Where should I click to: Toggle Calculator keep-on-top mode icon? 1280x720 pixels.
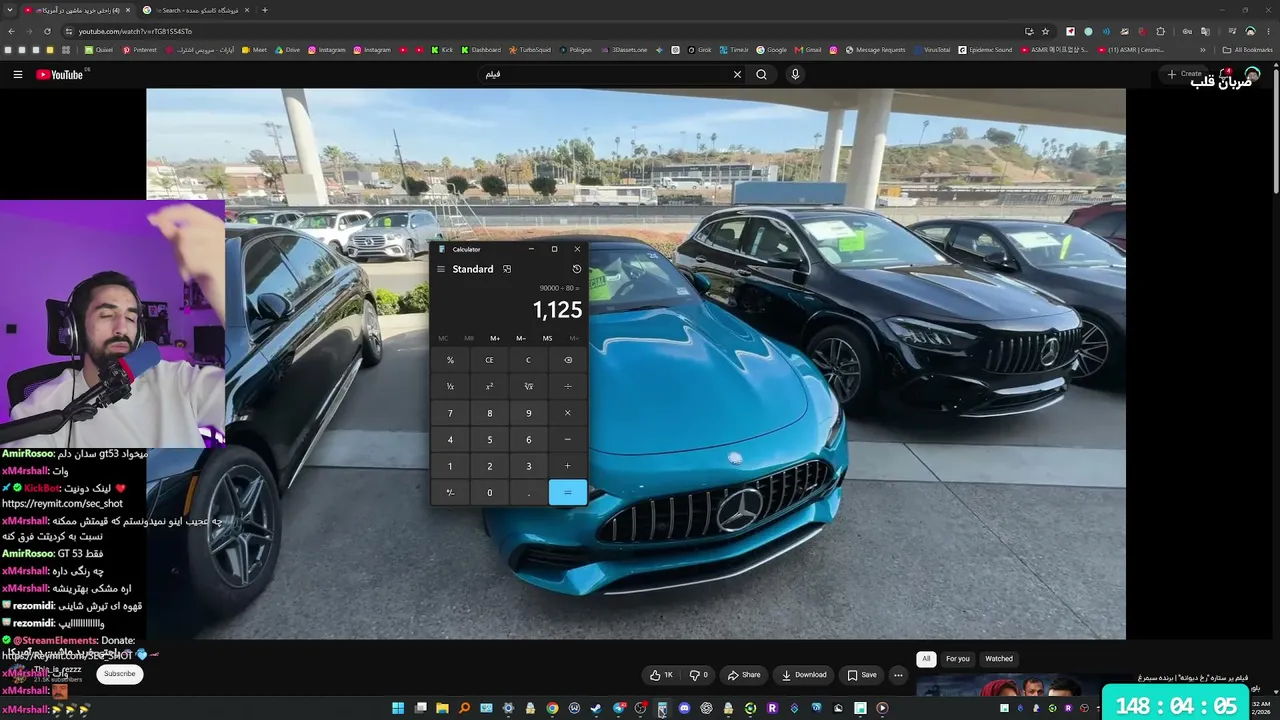507,269
